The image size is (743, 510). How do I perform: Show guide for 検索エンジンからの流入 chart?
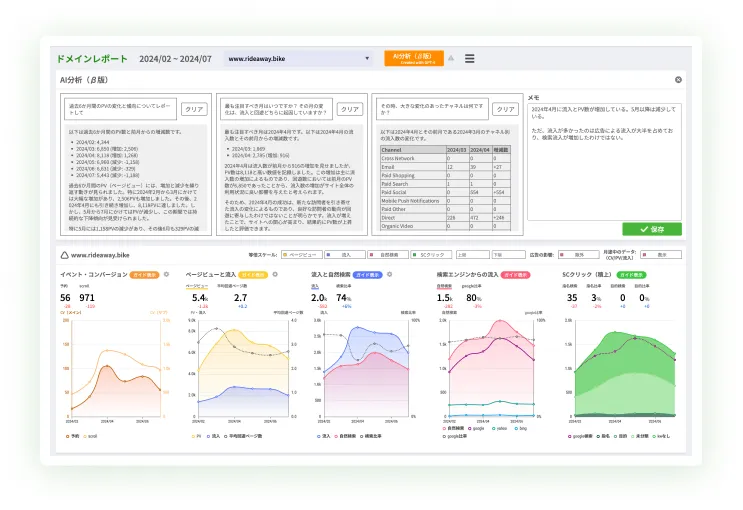(515, 275)
